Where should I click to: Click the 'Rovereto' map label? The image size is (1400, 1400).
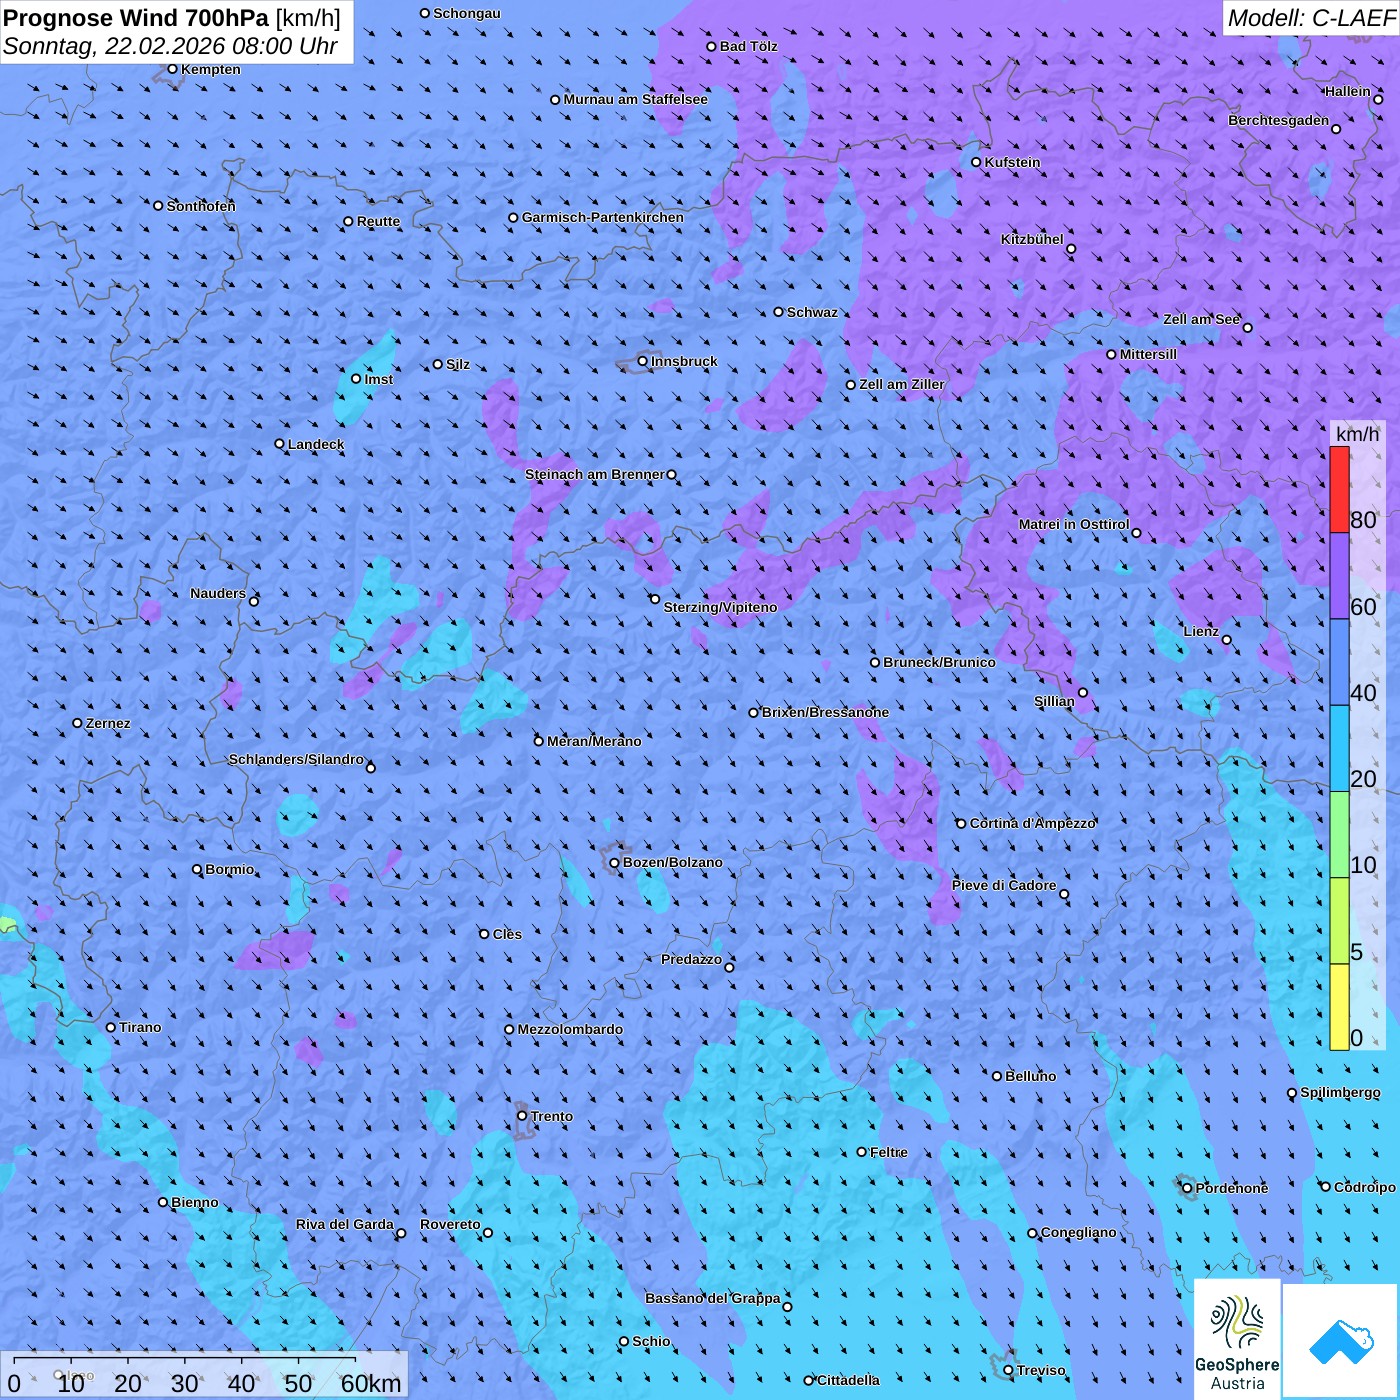pyautogui.click(x=450, y=1224)
